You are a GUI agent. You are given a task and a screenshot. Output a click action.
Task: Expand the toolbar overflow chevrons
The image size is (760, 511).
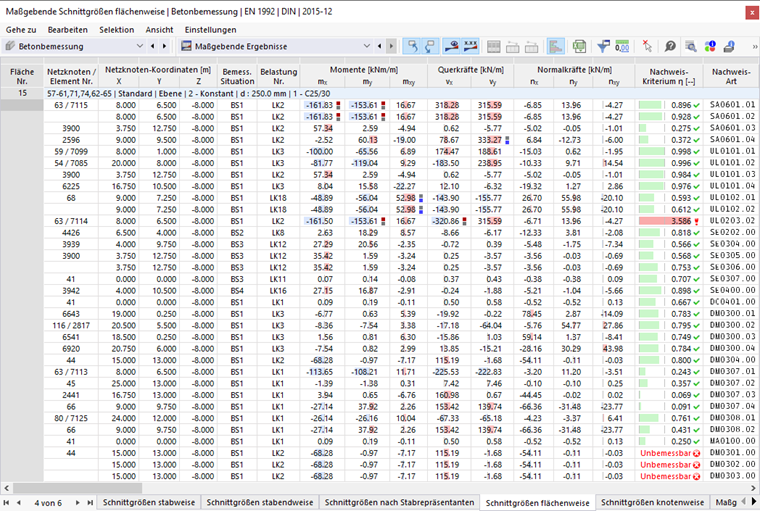tap(754, 47)
